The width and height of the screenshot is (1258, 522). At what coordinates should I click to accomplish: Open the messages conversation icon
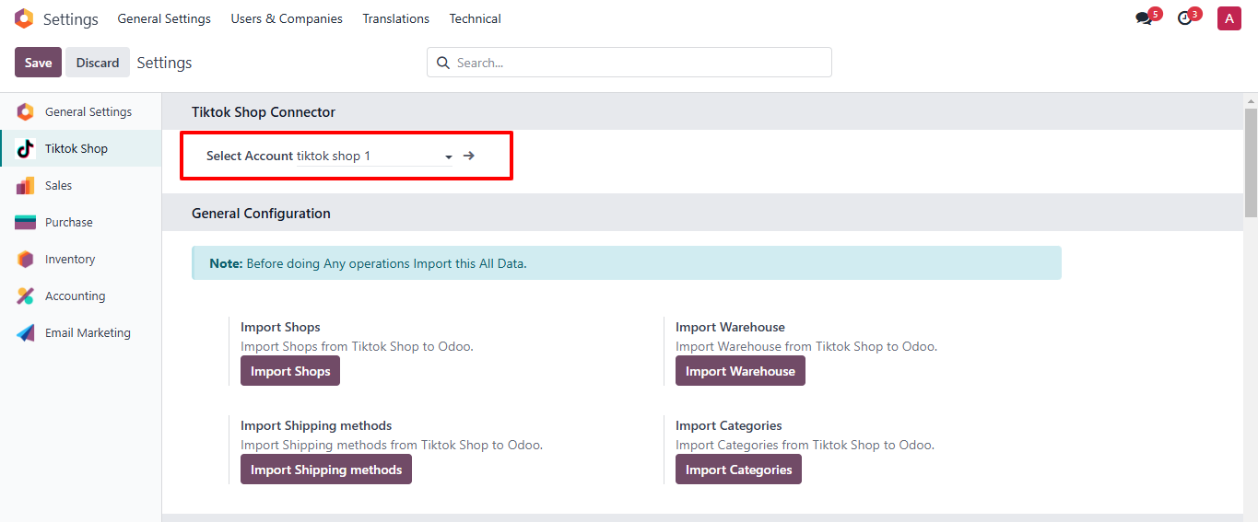pyautogui.click(x=1144, y=19)
